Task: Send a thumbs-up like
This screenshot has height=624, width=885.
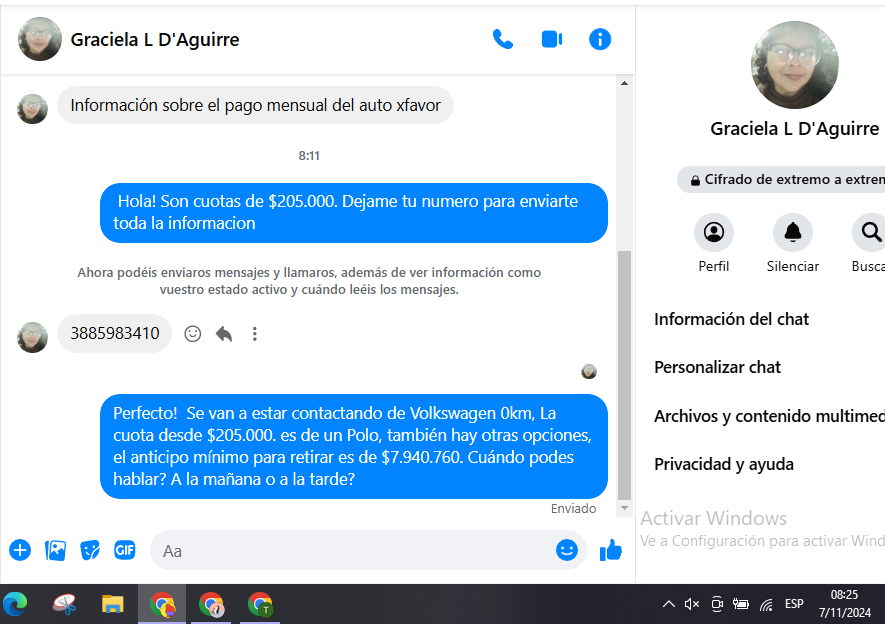Action: click(610, 550)
